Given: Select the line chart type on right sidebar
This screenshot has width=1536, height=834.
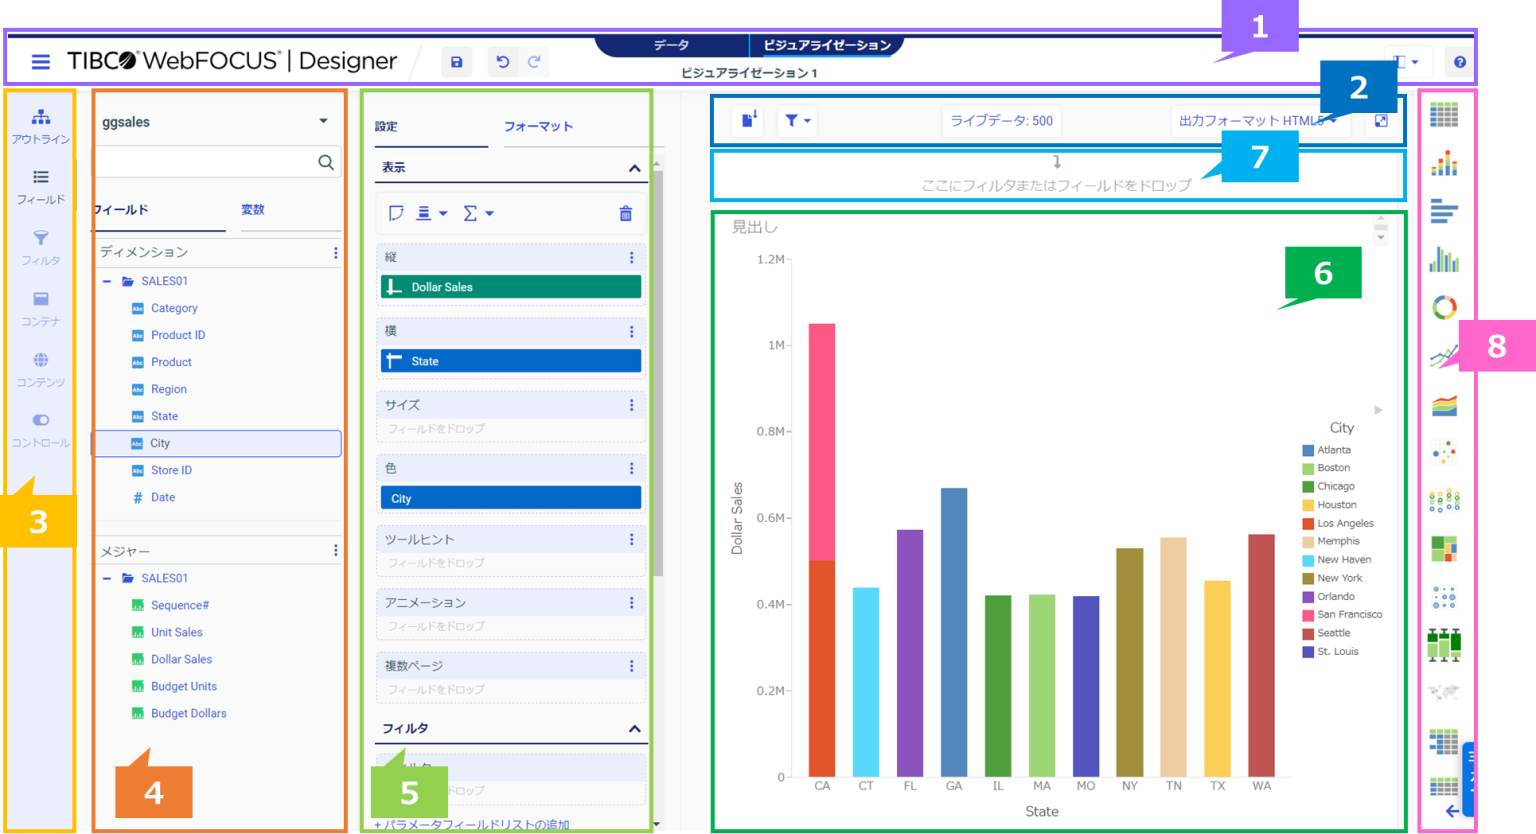Looking at the screenshot, I should point(1444,355).
